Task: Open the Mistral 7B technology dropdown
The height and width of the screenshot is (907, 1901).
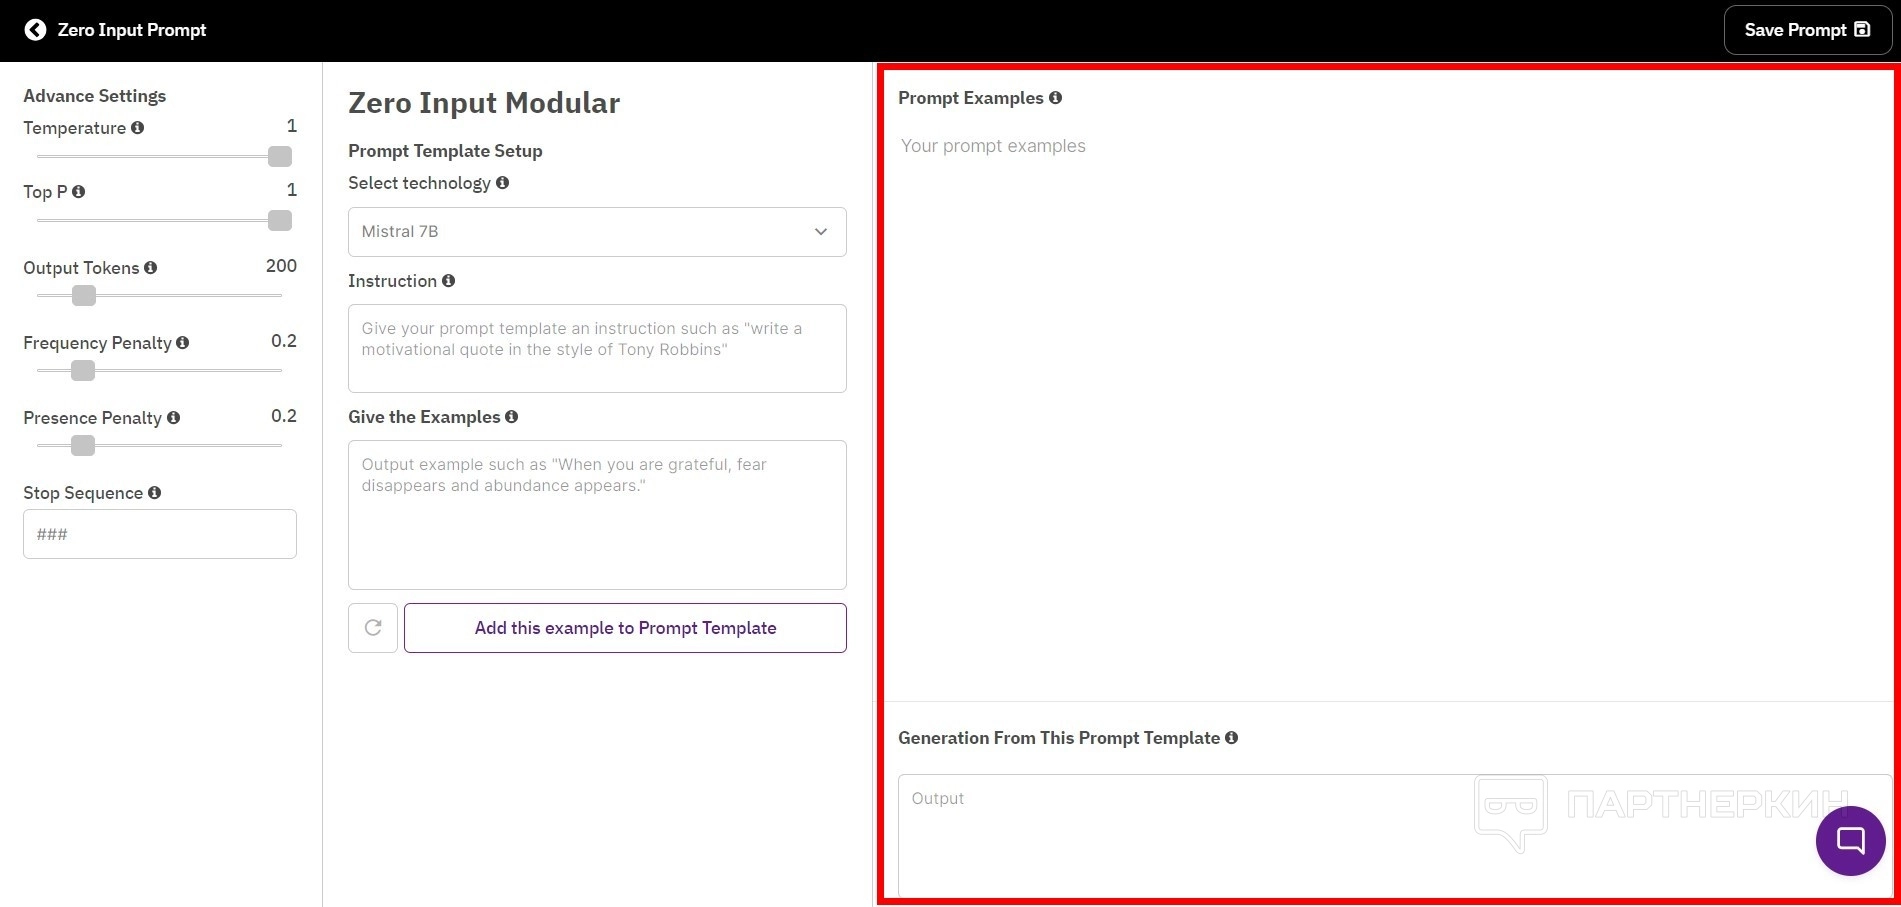Action: [597, 232]
